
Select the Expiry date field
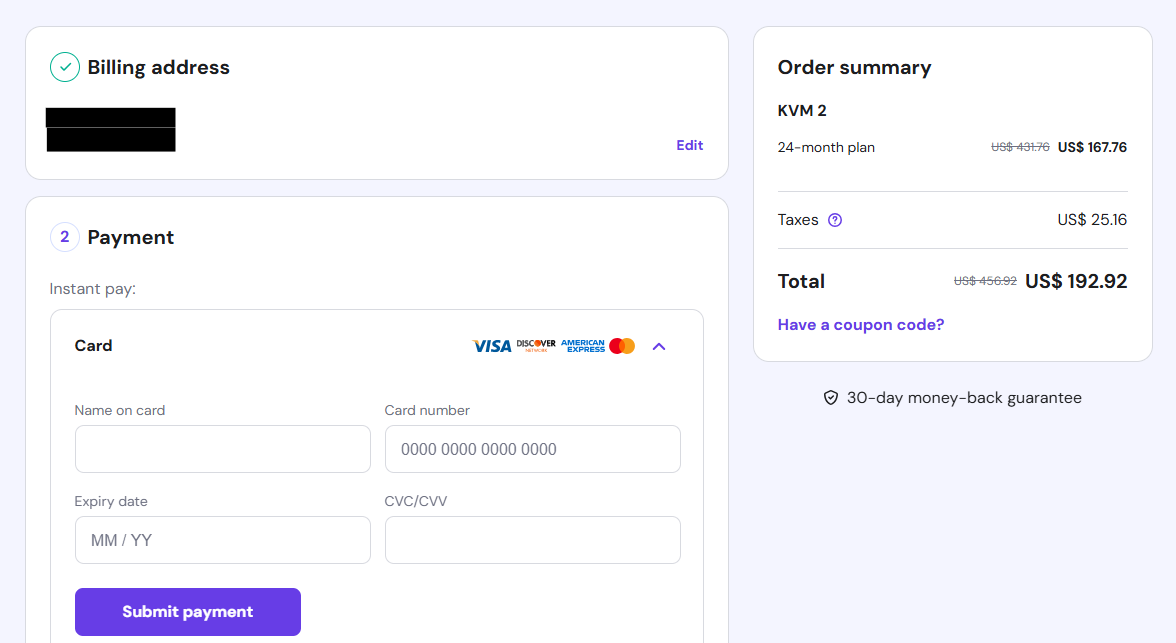(222, 540)
